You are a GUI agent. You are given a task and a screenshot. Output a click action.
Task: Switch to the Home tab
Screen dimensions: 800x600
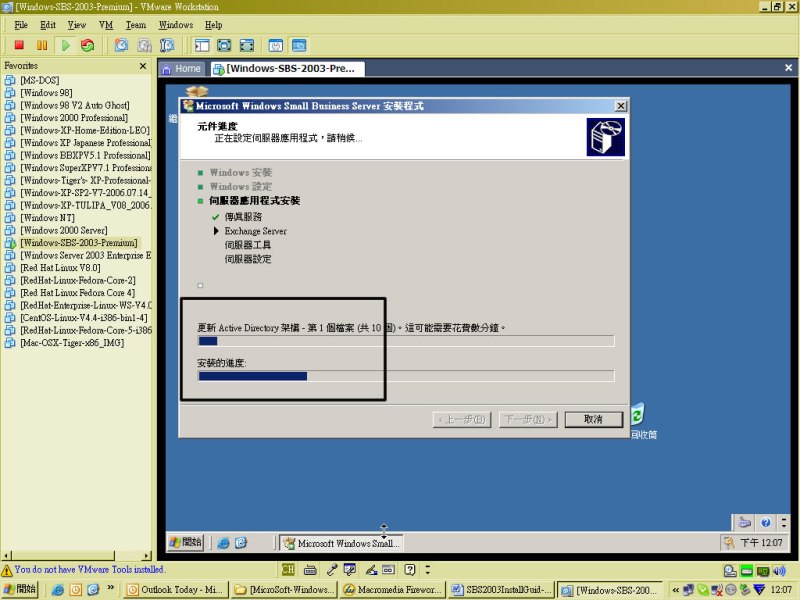click(182, 68)
